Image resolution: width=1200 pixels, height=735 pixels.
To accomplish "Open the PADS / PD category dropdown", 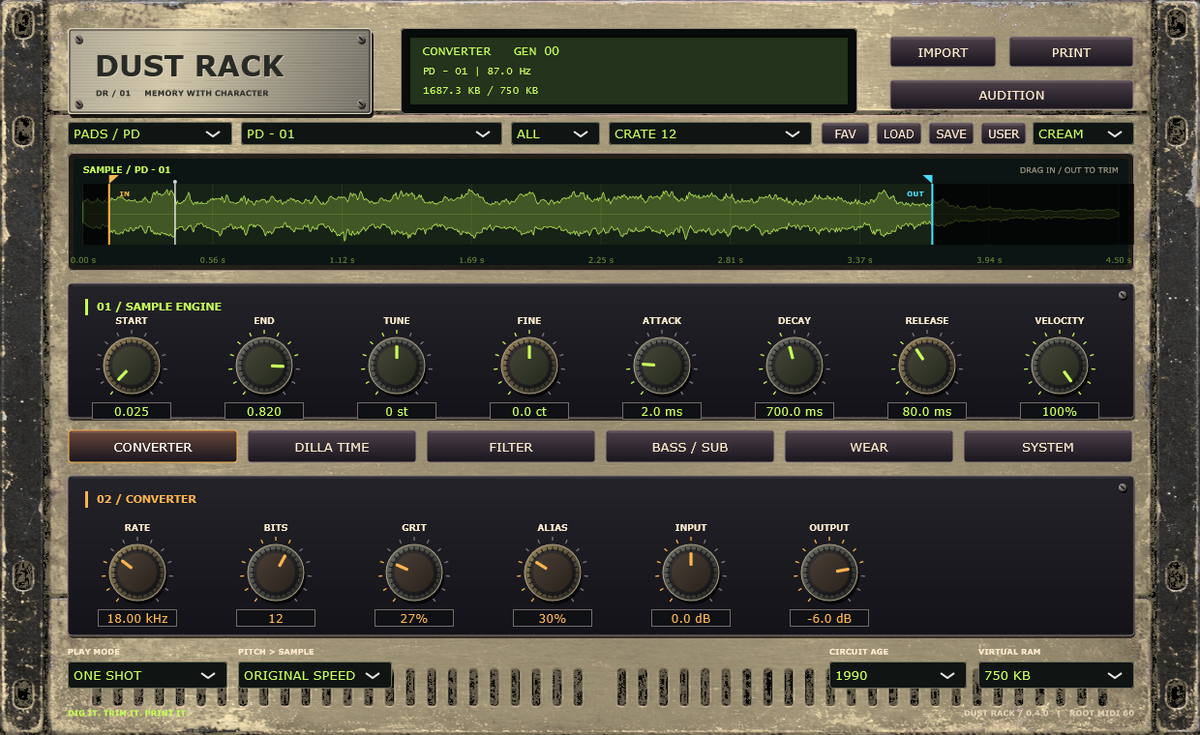I will 150,134.
